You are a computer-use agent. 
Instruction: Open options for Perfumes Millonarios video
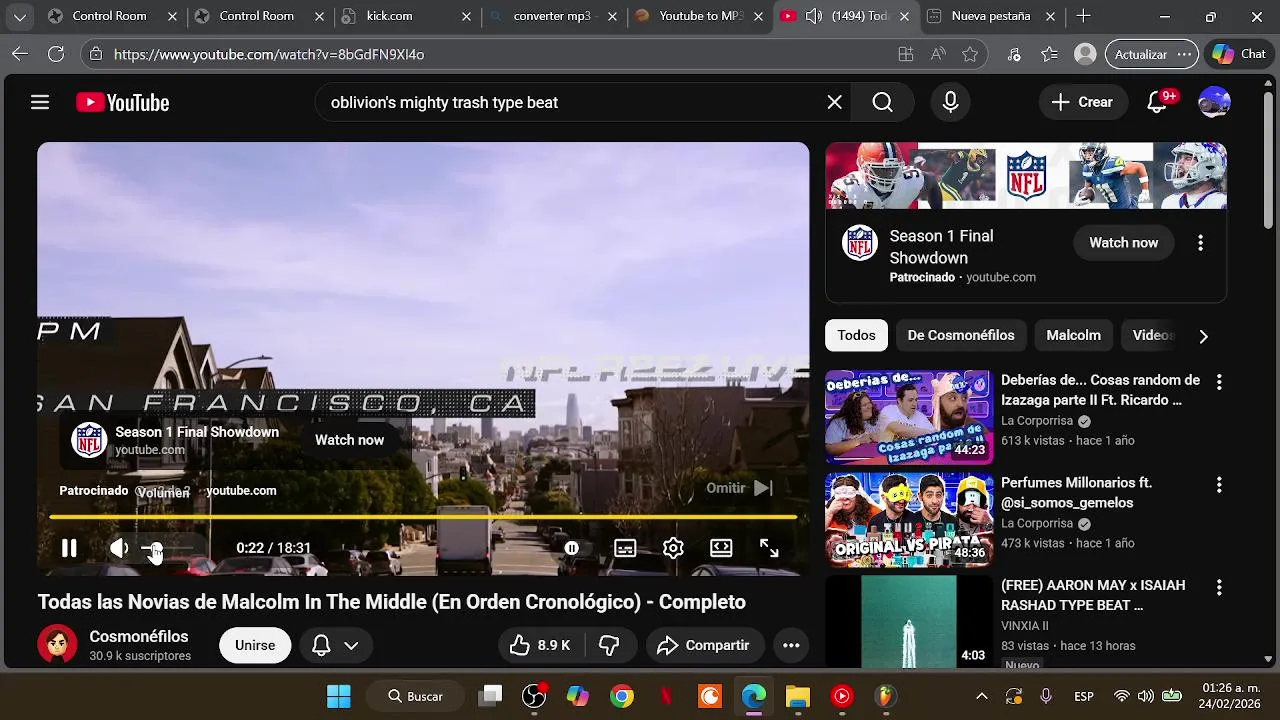tap(1218, 485)
